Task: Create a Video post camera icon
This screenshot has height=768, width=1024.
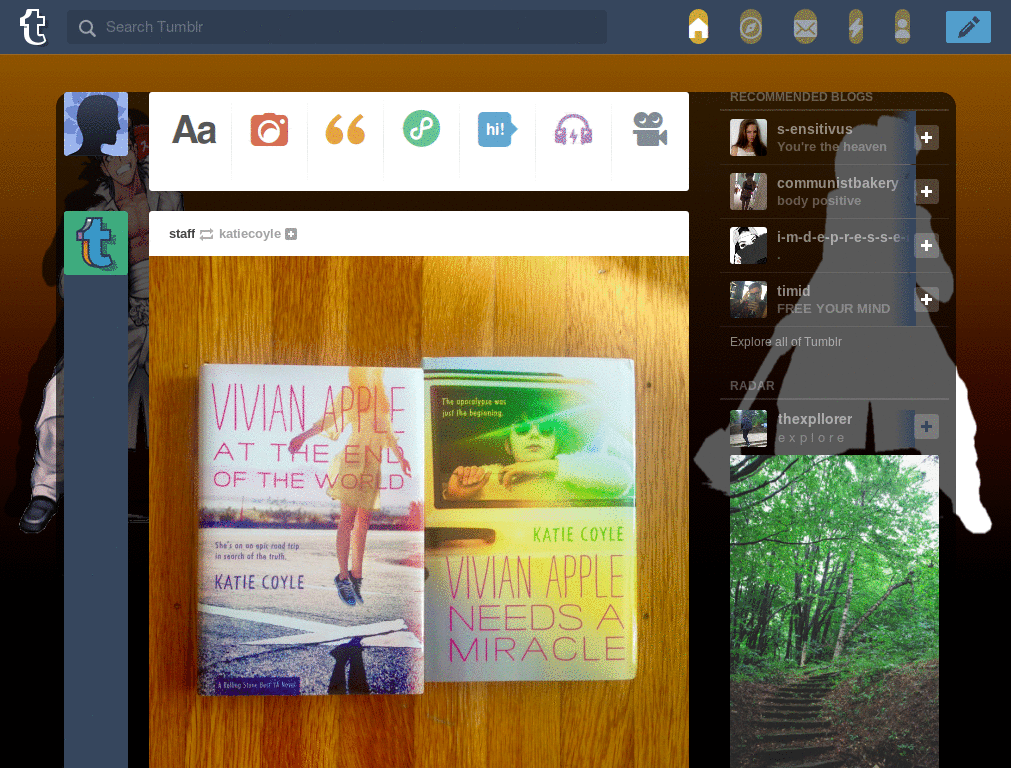Action: click(x=650, y=129)
